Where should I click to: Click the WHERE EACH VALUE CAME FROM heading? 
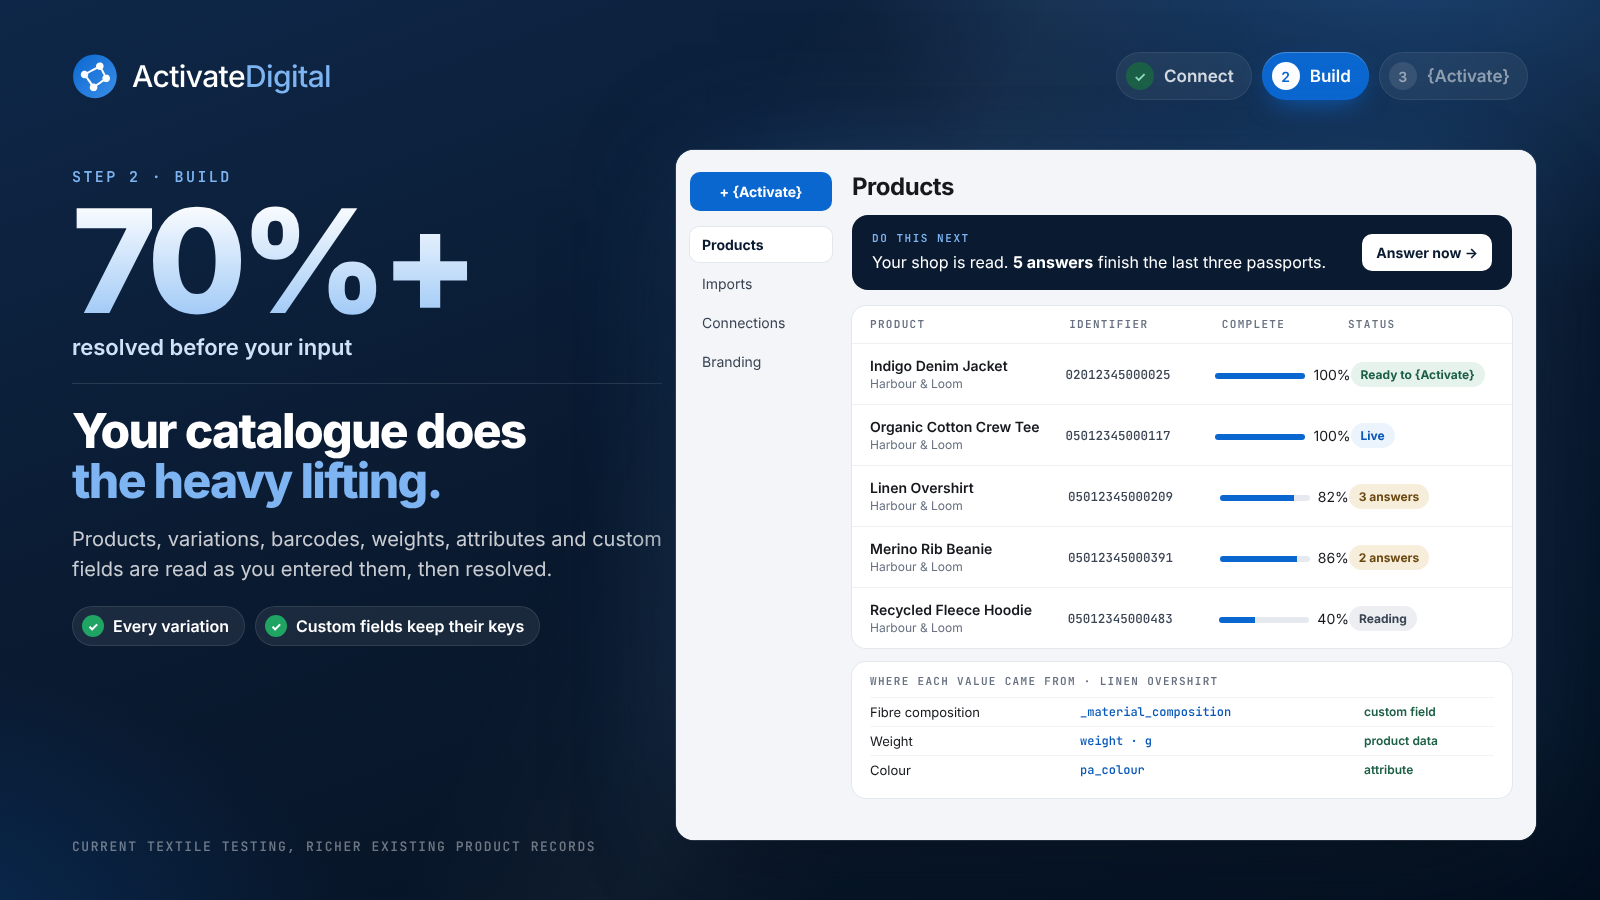(x=1044, y=682)
